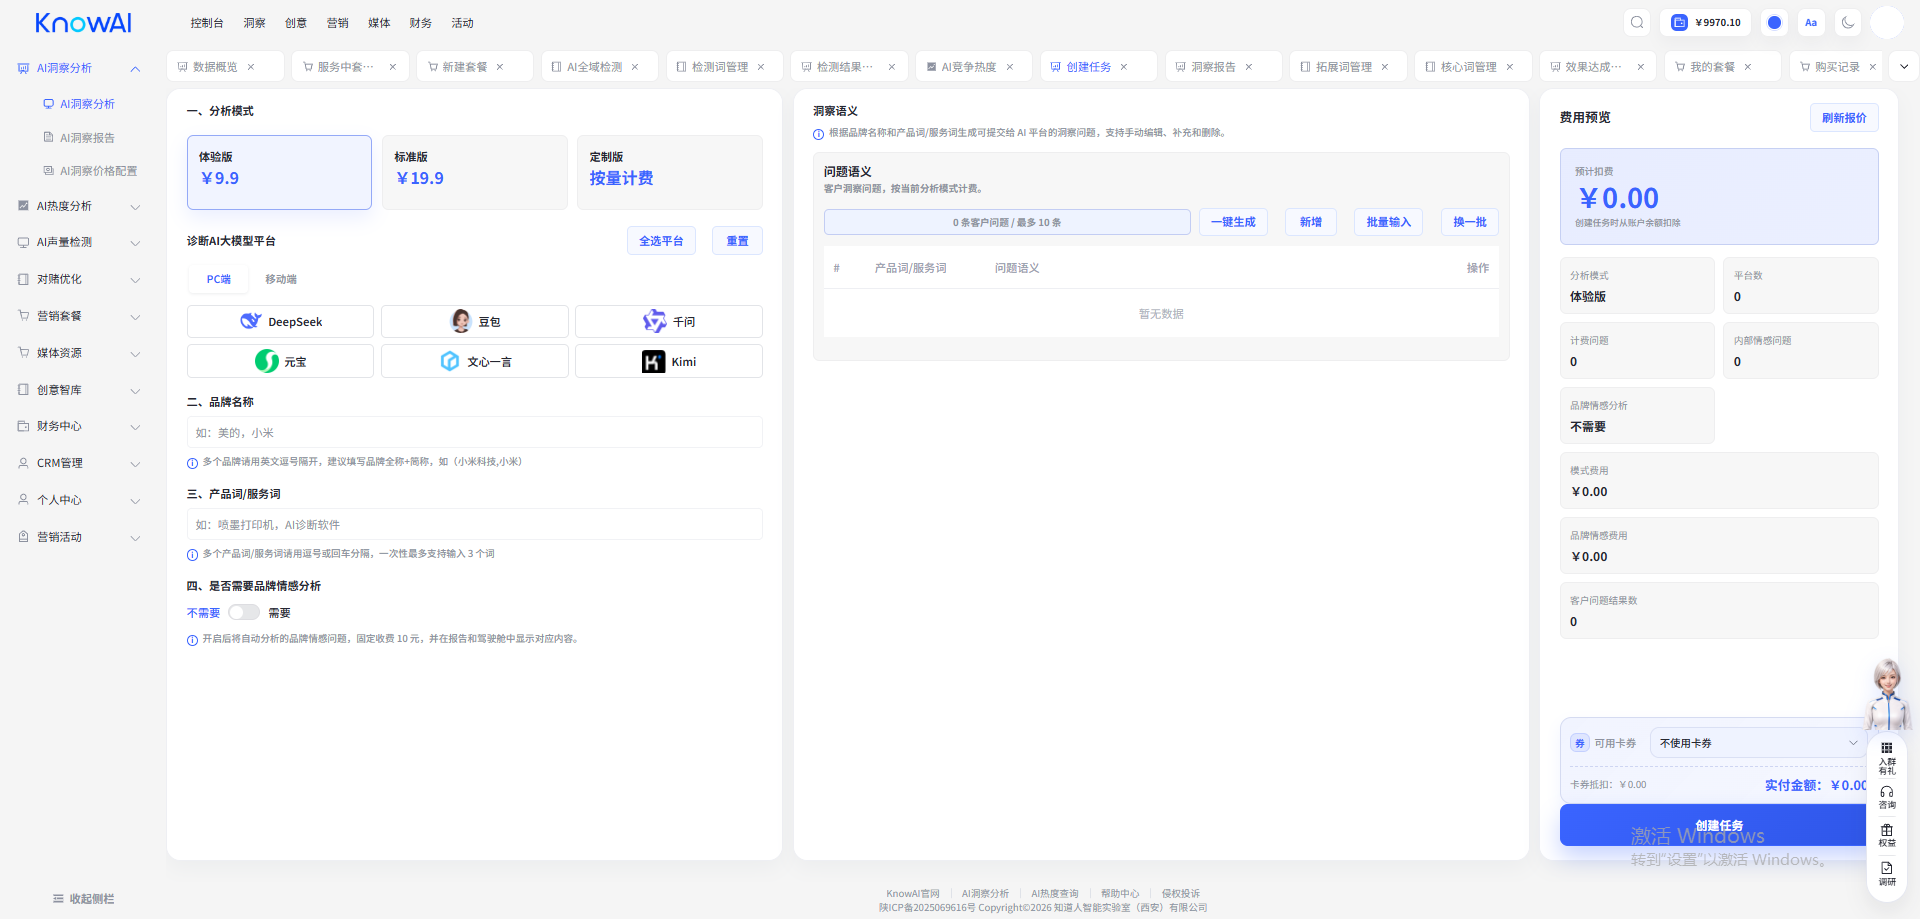Select the 元宝 platform
The image size is (1920, 919).
click(280, 361)
